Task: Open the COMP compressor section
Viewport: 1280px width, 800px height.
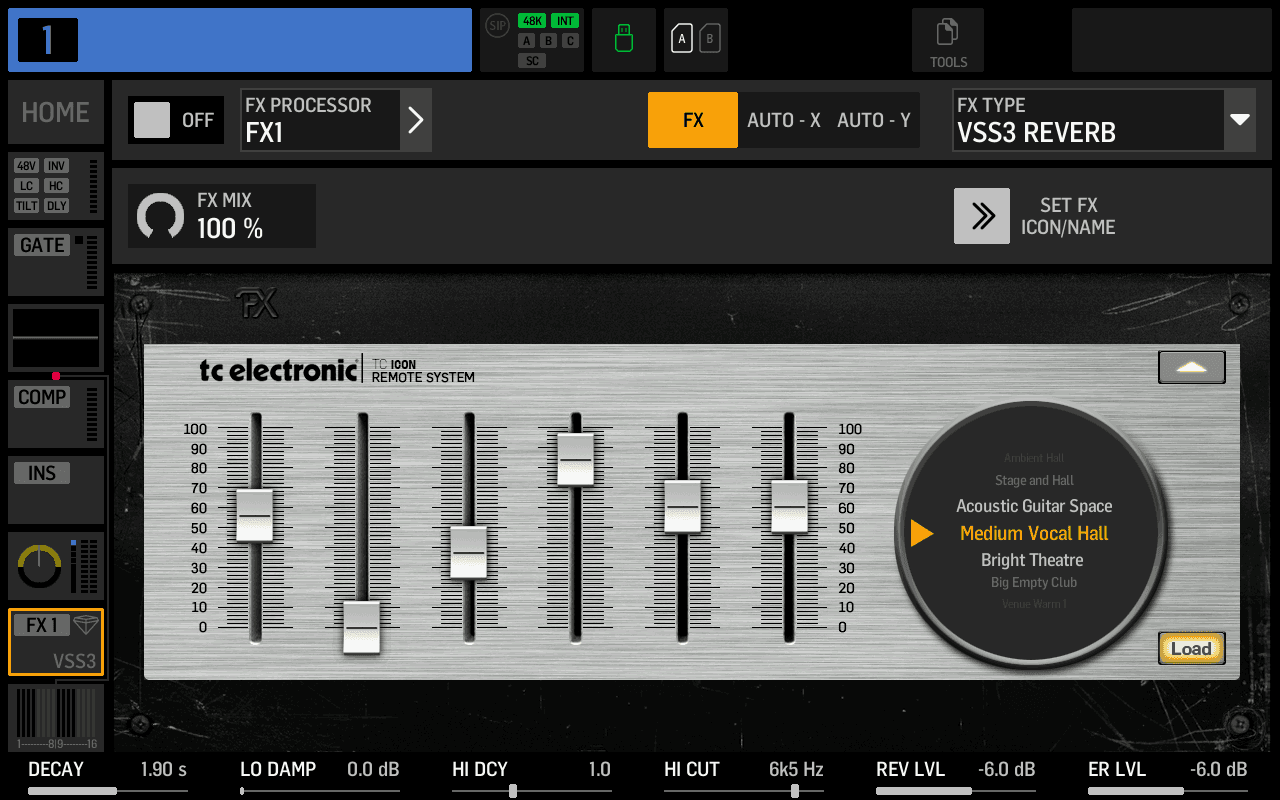Action: [x=56, y=414]
